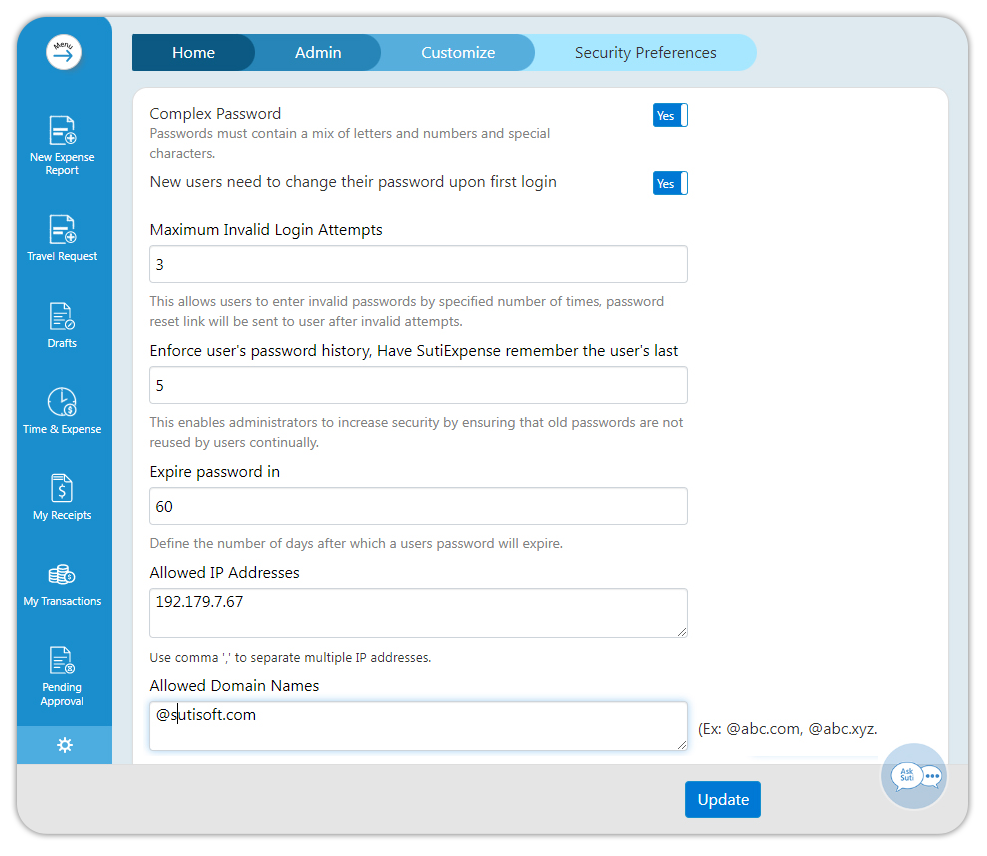987x856 pixels.
Task: Click the settings gear icon in sidebar
Action: [65, 745]
